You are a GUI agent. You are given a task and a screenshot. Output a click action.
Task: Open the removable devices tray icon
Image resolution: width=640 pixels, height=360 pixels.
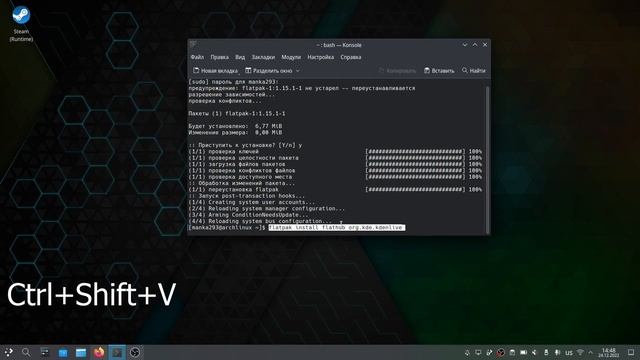(546, 352)
